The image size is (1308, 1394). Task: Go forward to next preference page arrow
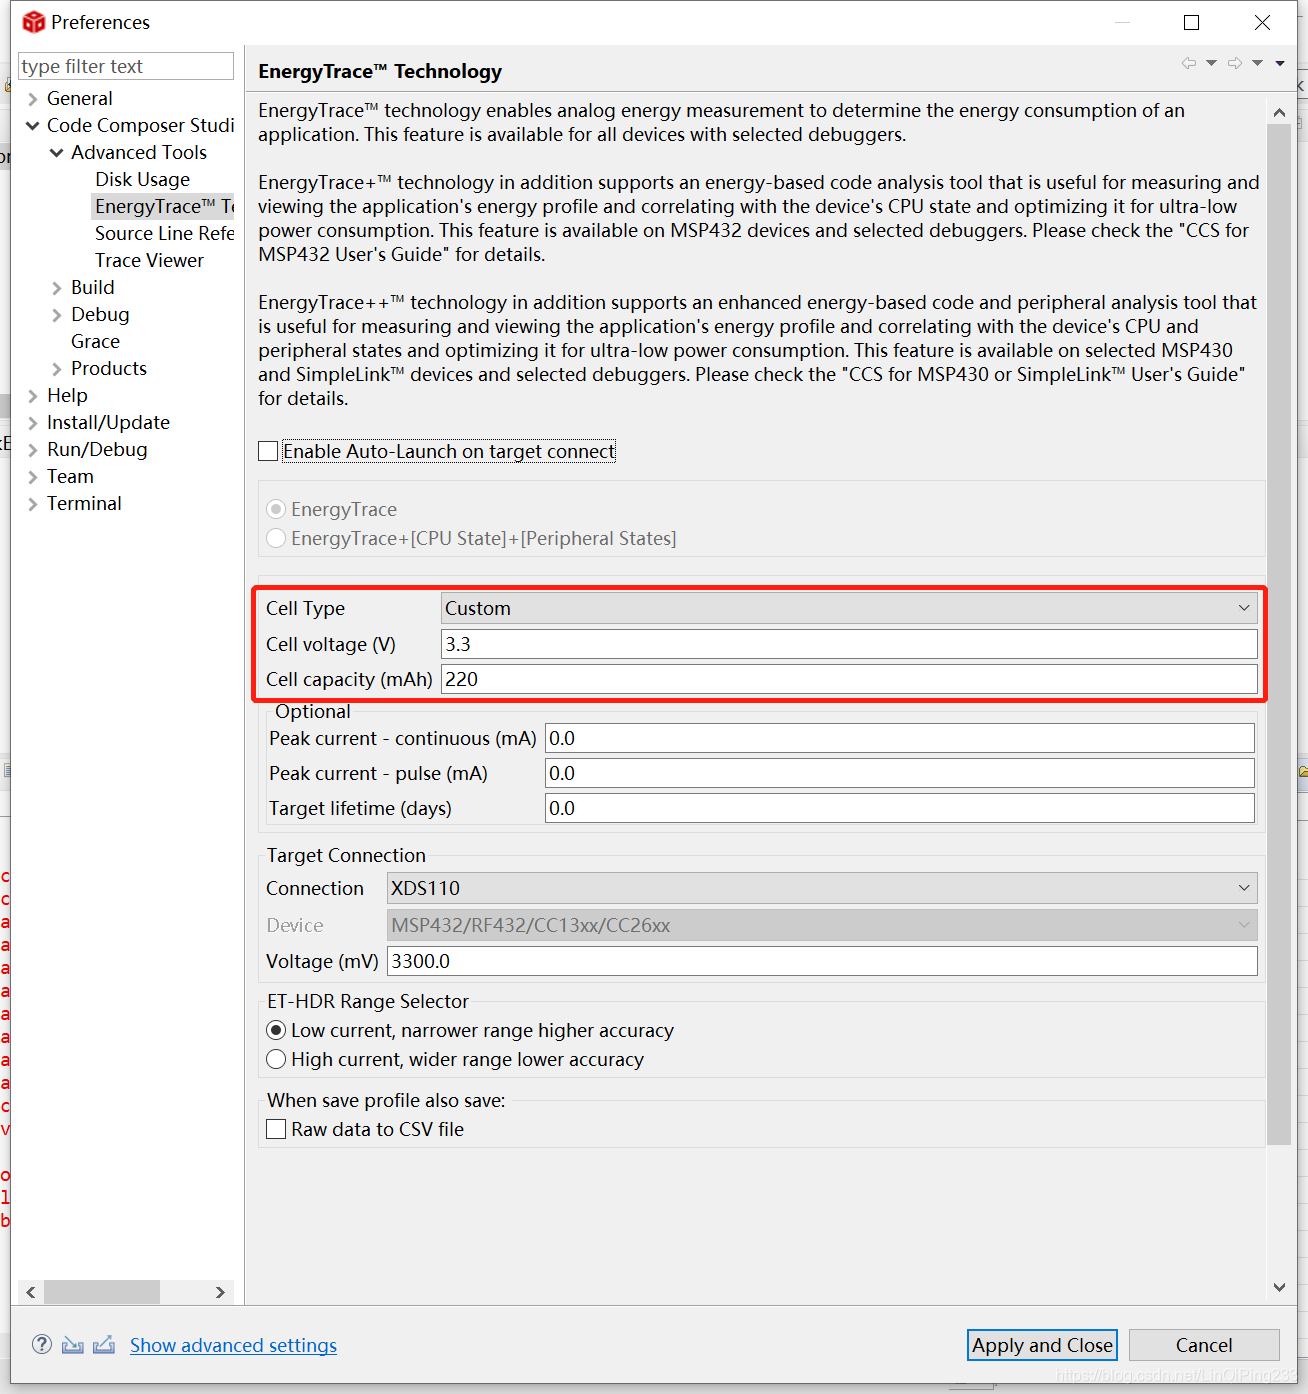tap(1235, 63)
